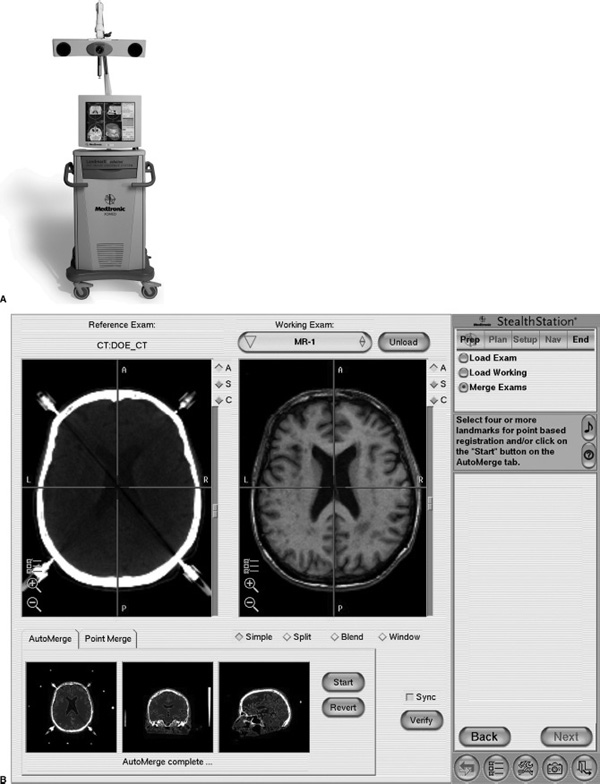Viewport: 600px width, 784px height.
Task: Select the Load Exam radio button
Action: [464, 357]
